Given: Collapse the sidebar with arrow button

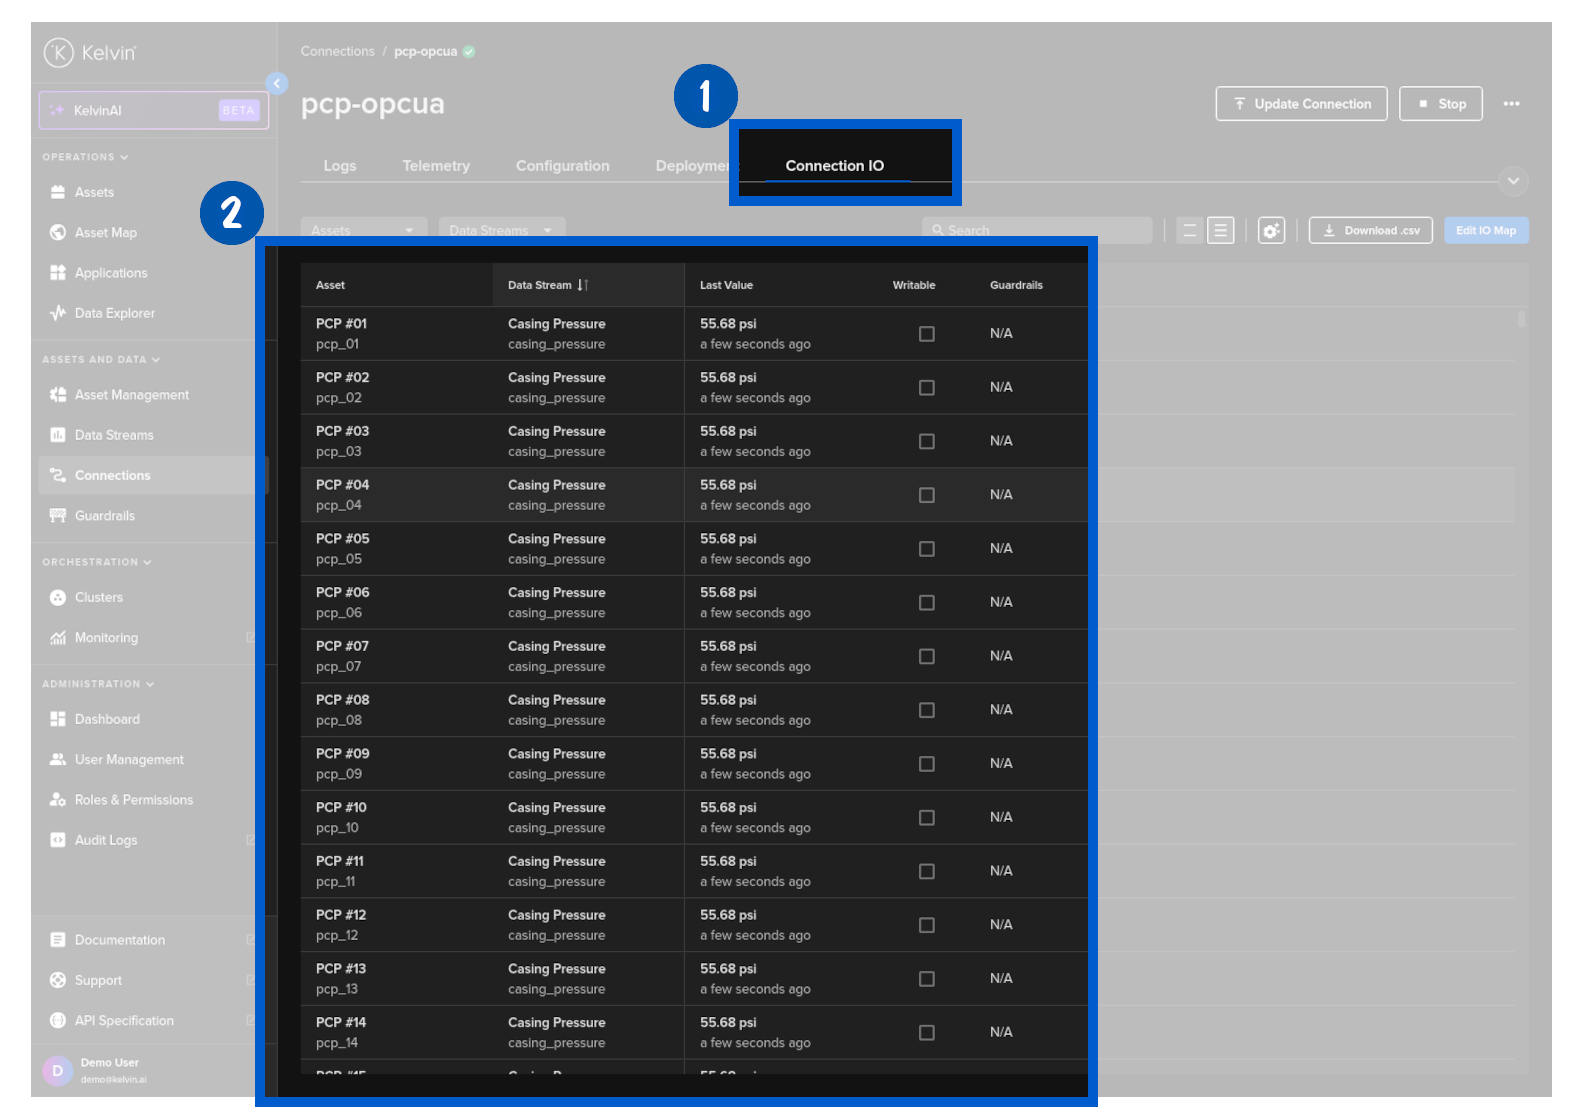Looking at the screenshot, I should click(277, 83).
